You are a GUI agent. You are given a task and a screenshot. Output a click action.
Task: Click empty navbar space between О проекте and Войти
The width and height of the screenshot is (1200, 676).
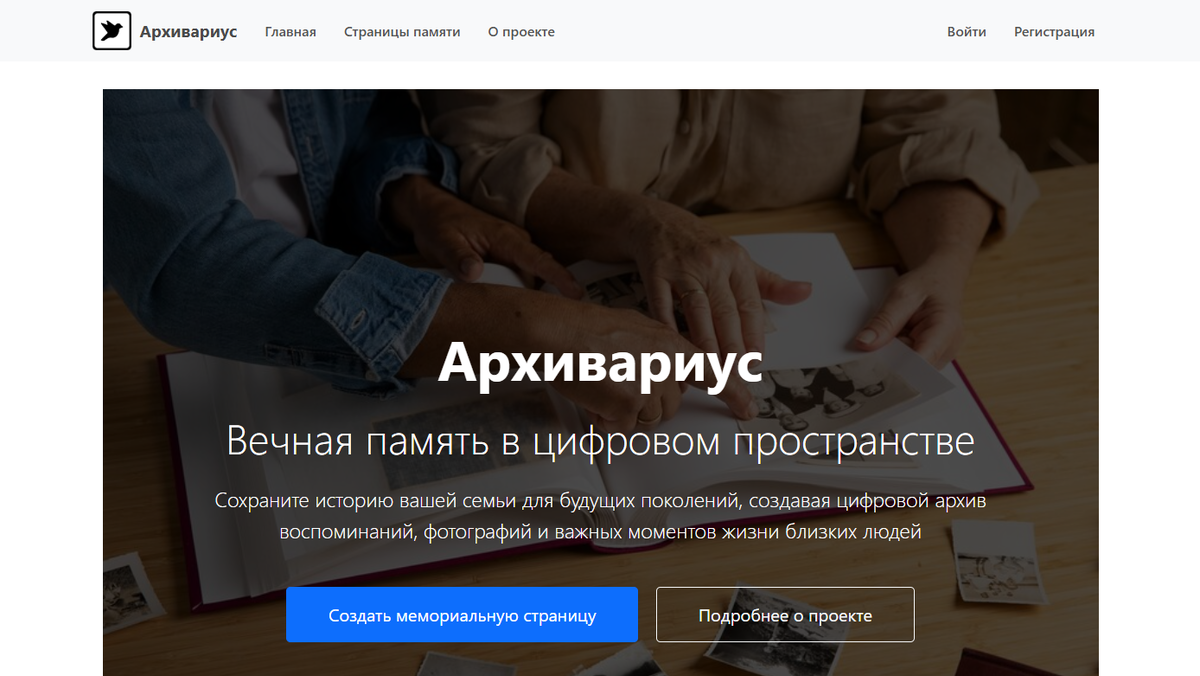click(x=750, y=32)
